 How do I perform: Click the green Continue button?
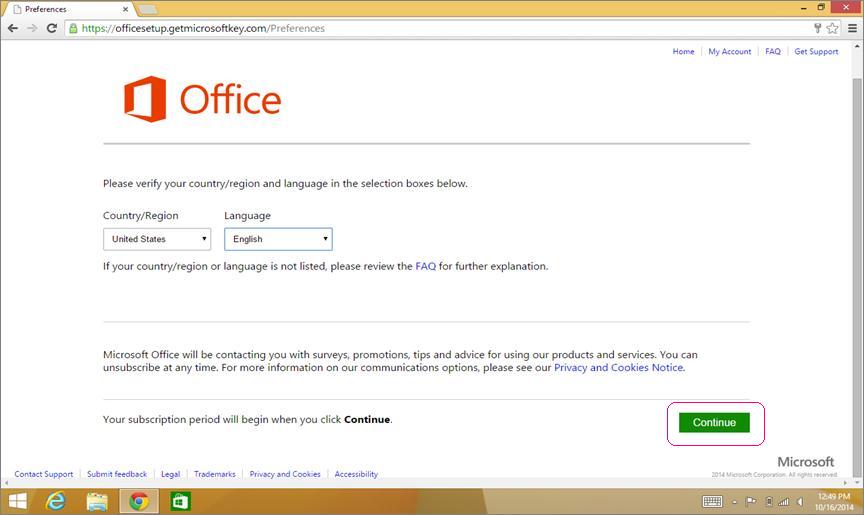[714, 422]
